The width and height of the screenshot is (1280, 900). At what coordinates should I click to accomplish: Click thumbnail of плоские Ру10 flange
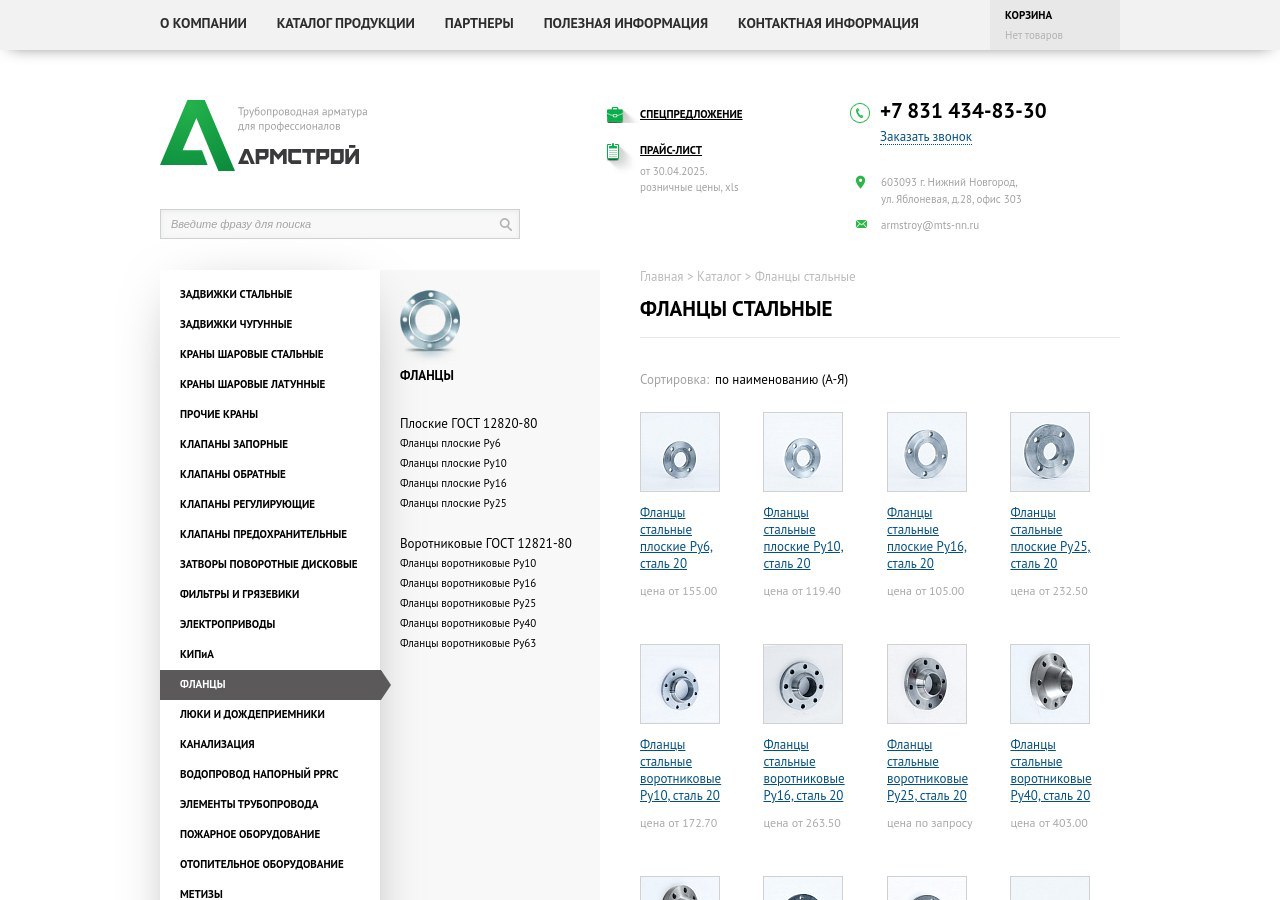(x=803, y=452)
